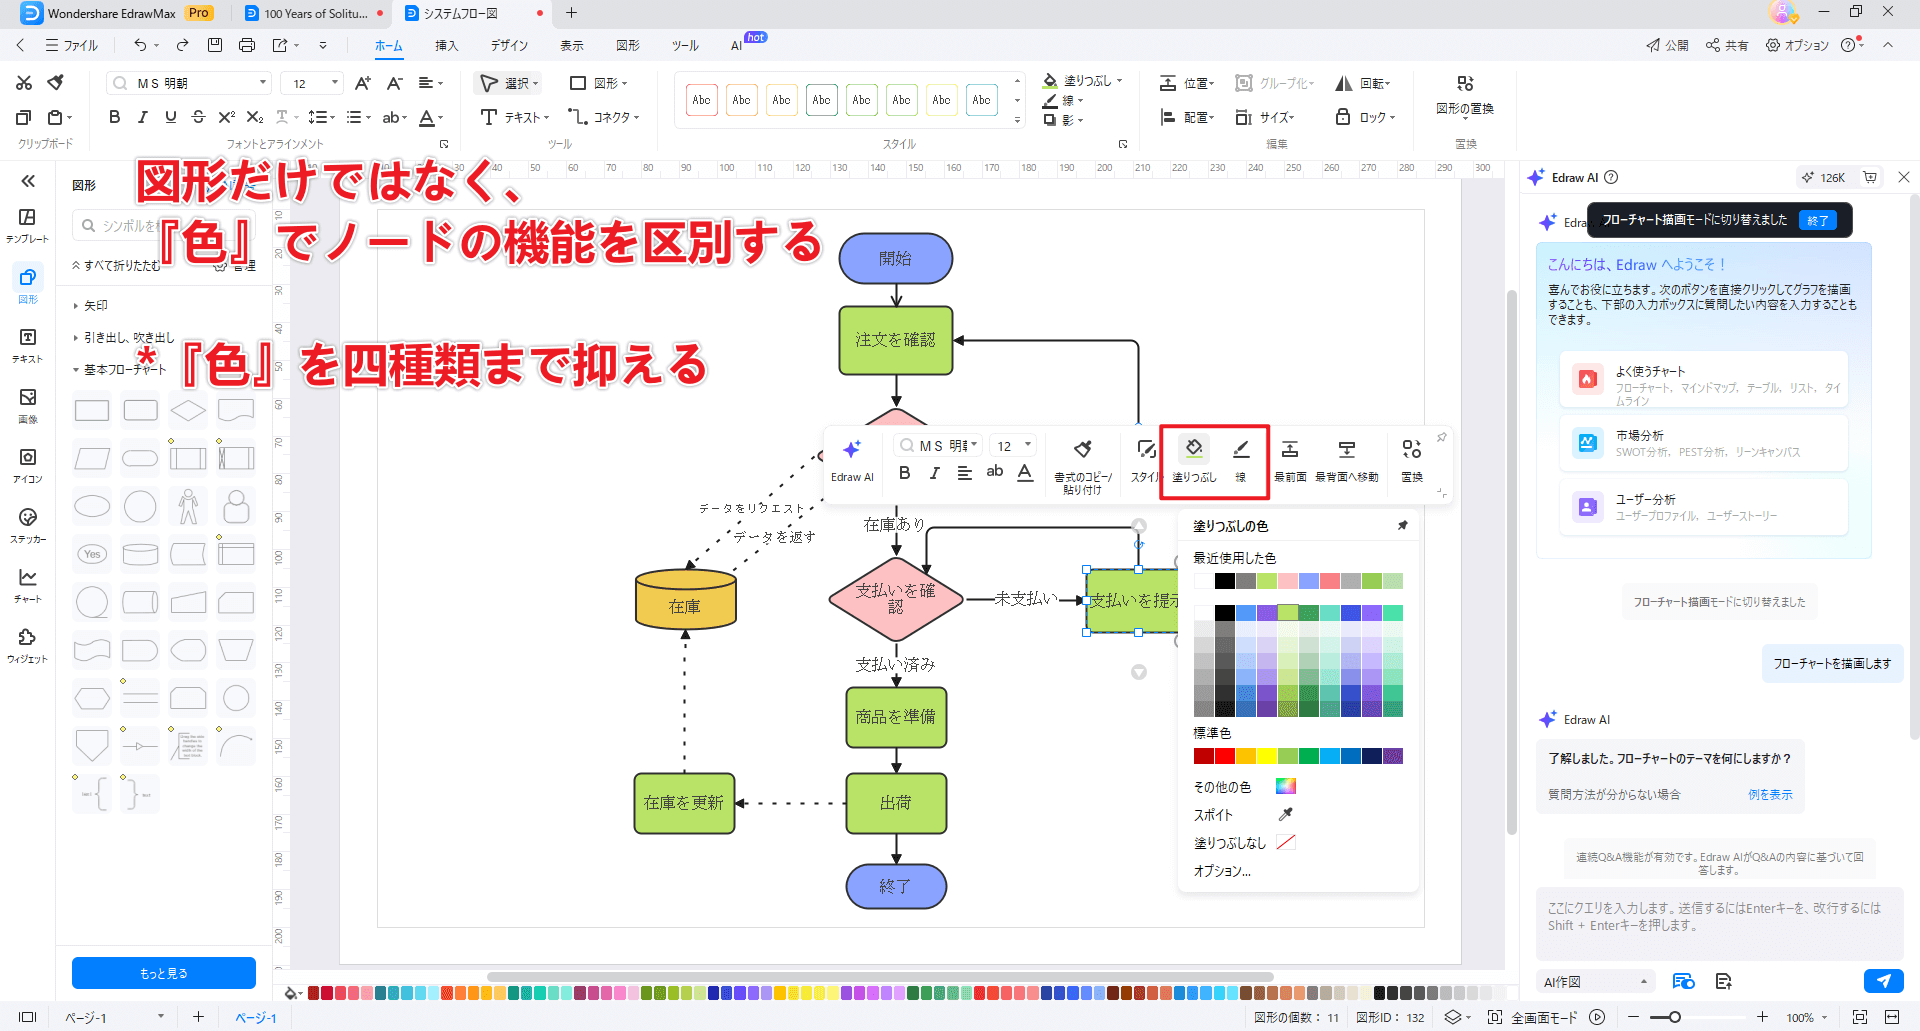
Task: Open ステッカー panel in the left sidebar
Action: tap(27, 525)
